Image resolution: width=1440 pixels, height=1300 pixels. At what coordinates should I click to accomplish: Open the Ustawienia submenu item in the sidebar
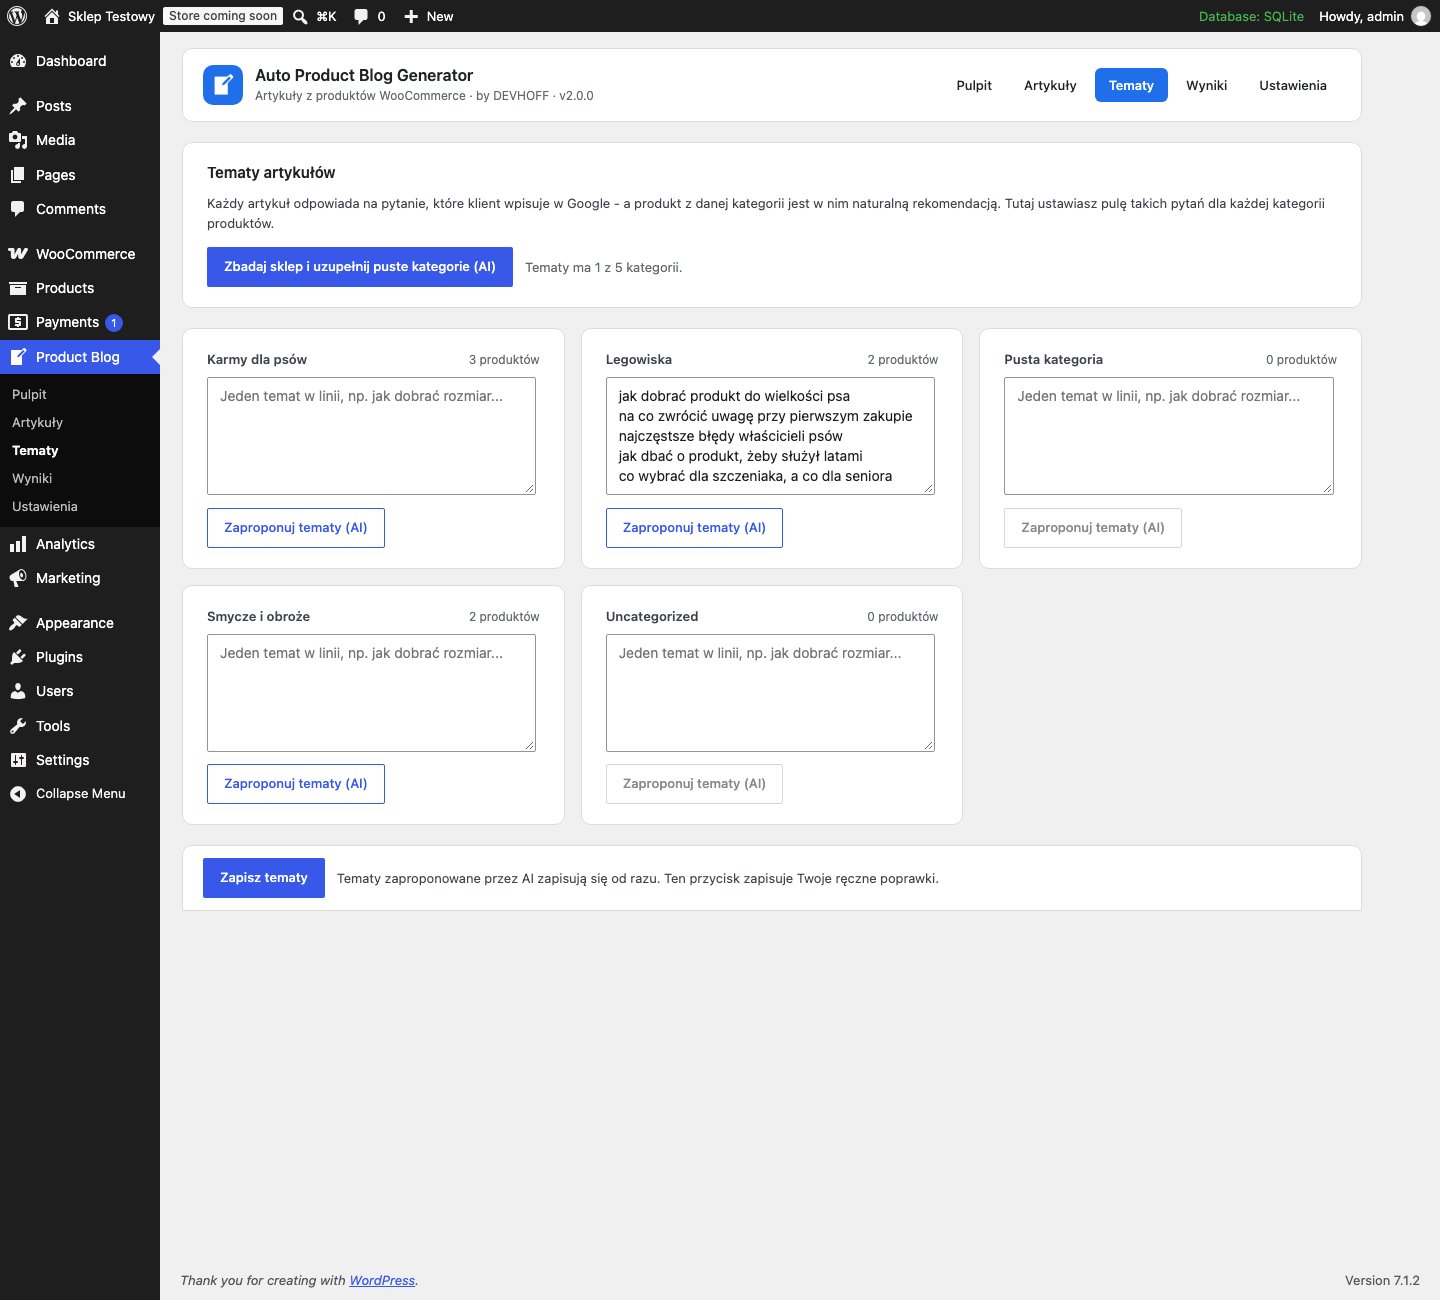[80, 506]
